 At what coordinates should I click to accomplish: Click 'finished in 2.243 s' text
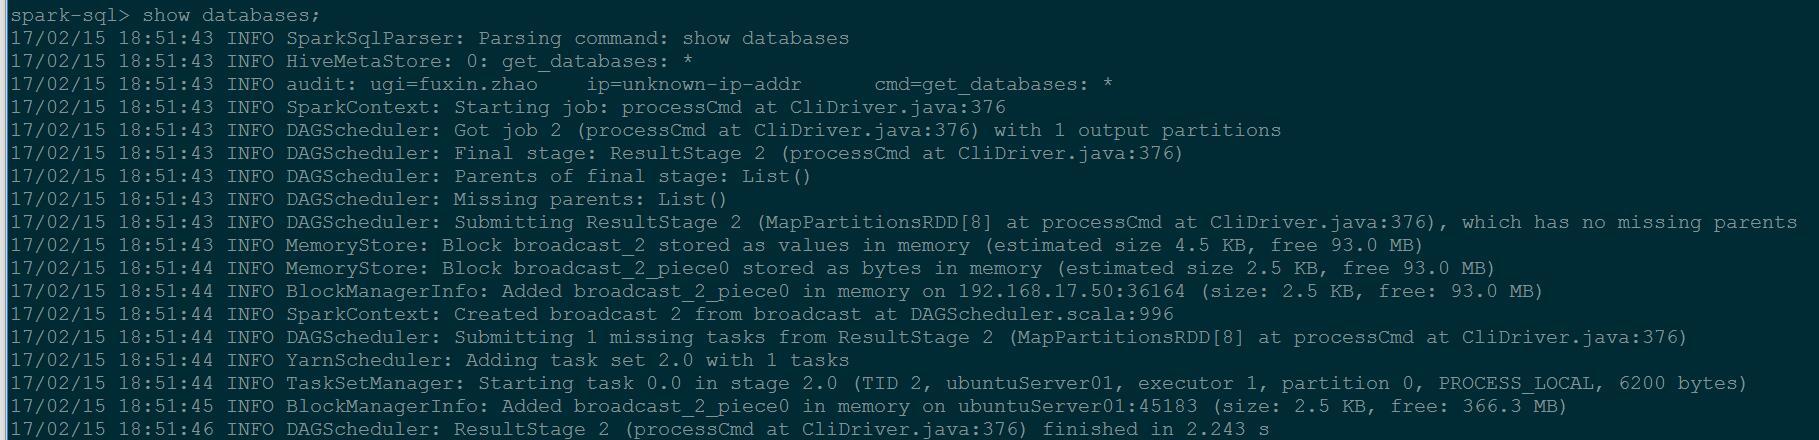click(1155, 429)
